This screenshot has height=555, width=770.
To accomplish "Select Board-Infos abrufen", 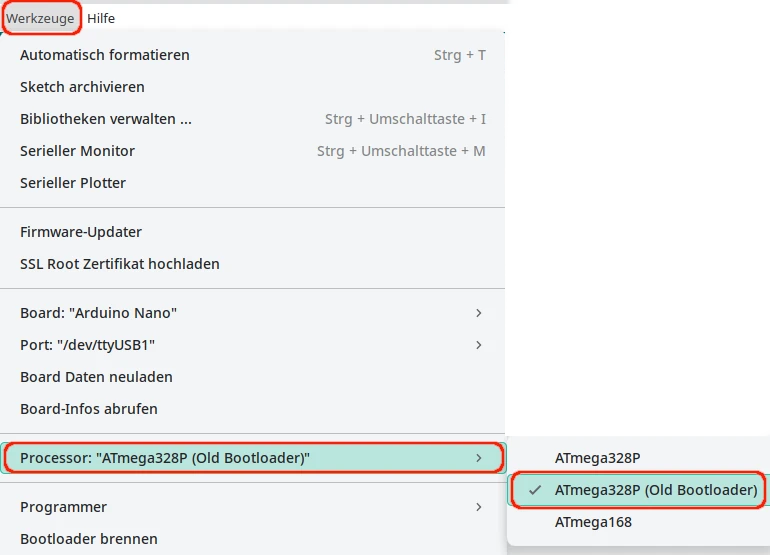I will tap(89, 409).
